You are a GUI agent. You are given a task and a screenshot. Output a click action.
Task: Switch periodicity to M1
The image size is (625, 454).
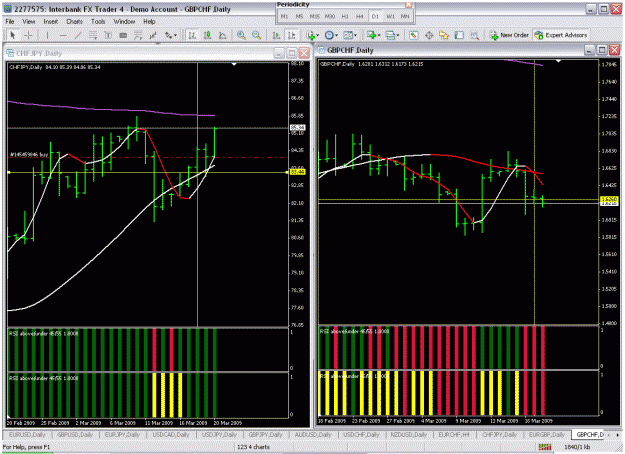[284, 16]
